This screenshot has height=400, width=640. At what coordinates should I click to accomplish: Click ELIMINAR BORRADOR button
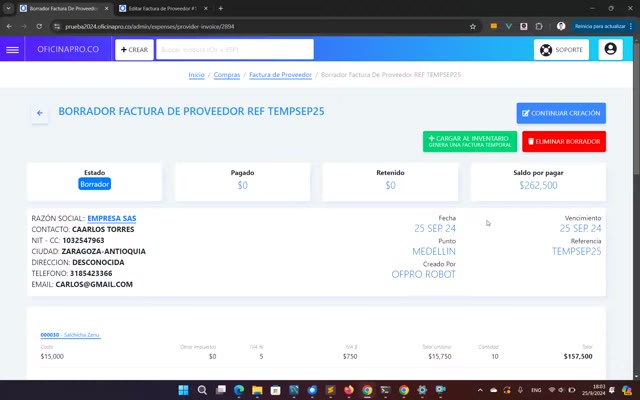[x=564, y=141]
